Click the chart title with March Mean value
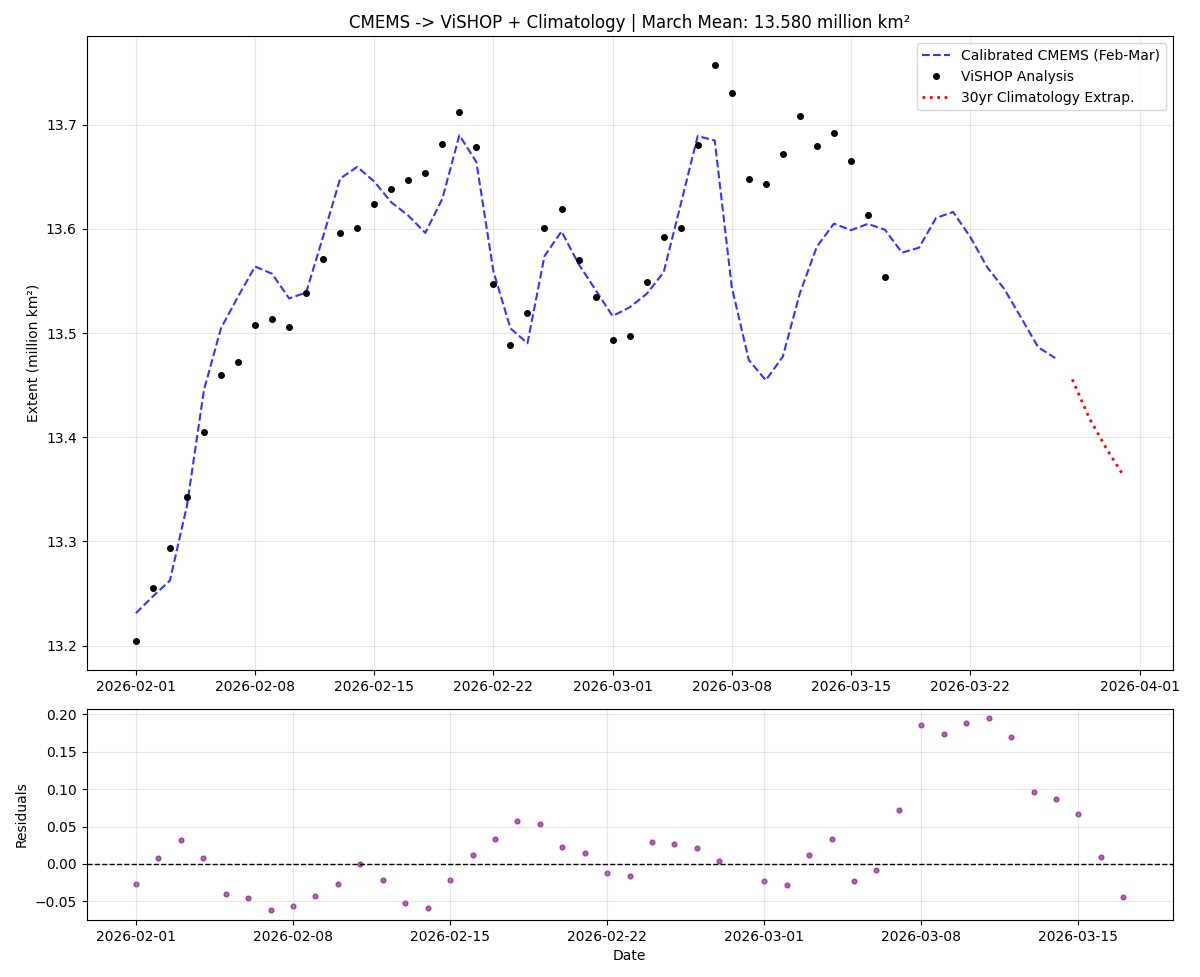1200x977 pixels. [x=629, y=22]
